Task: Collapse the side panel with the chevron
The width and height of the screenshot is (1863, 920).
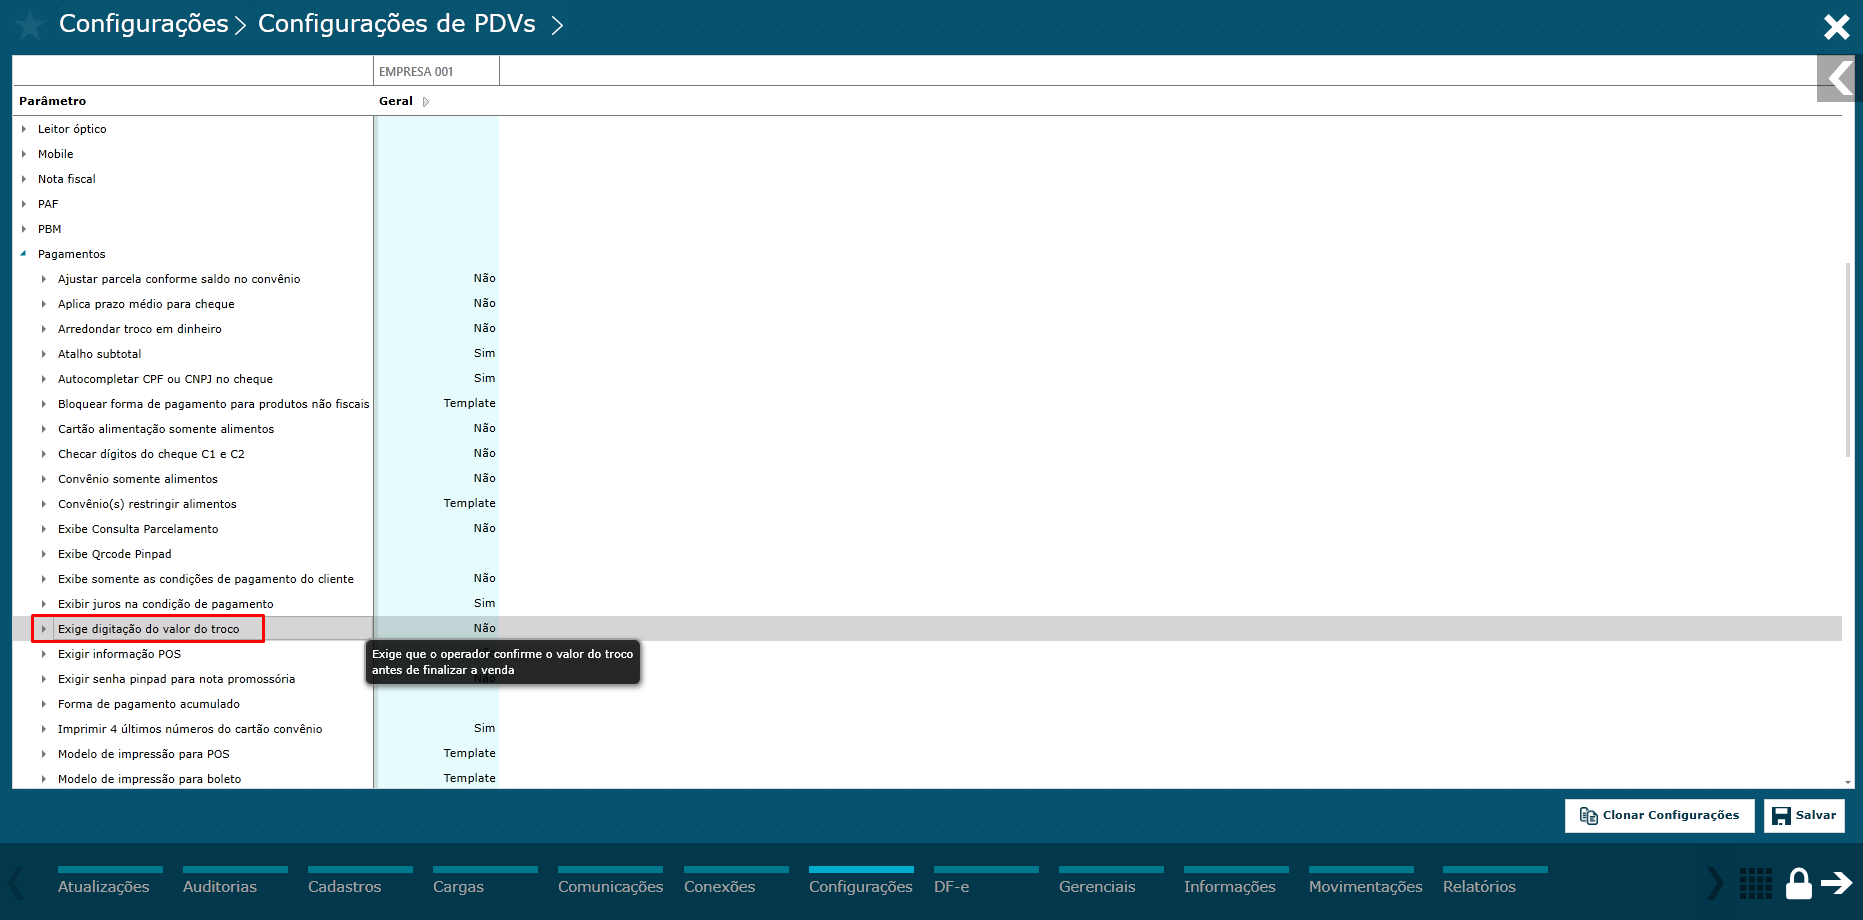Action: (1839, 78)
